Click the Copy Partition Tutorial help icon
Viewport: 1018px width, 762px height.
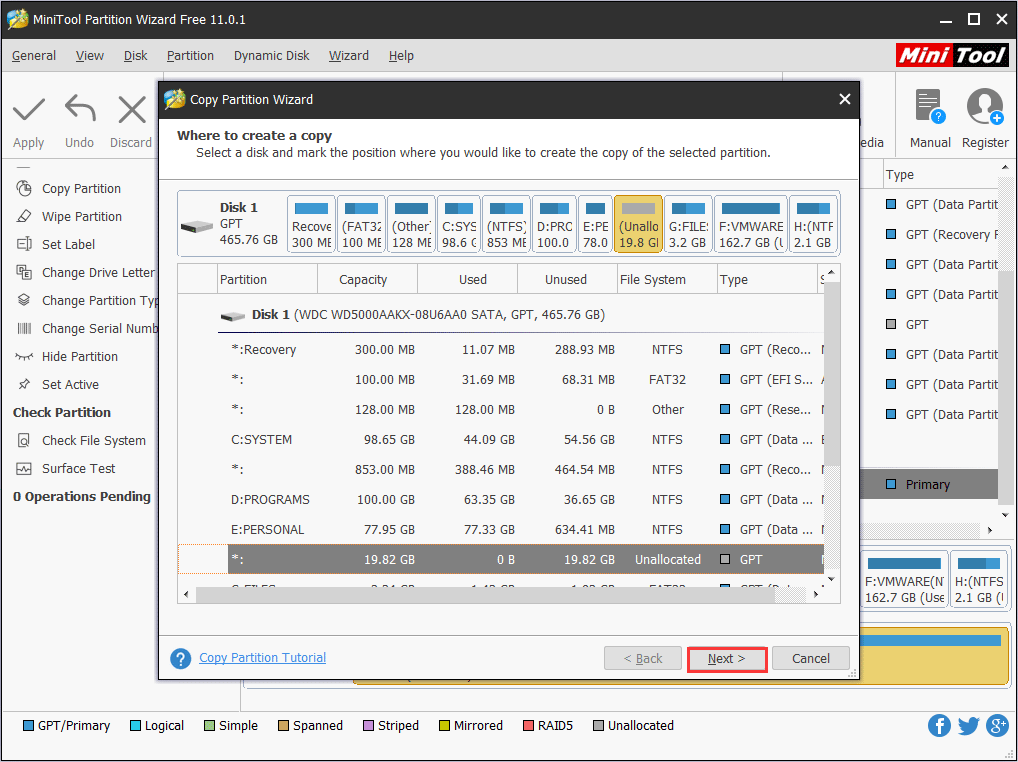tap(181, 659)
